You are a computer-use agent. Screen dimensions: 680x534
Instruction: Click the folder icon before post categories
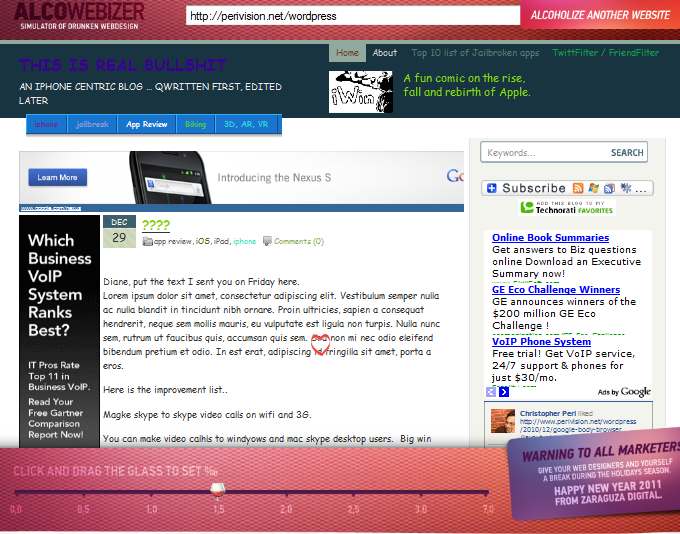click(147, 242)
